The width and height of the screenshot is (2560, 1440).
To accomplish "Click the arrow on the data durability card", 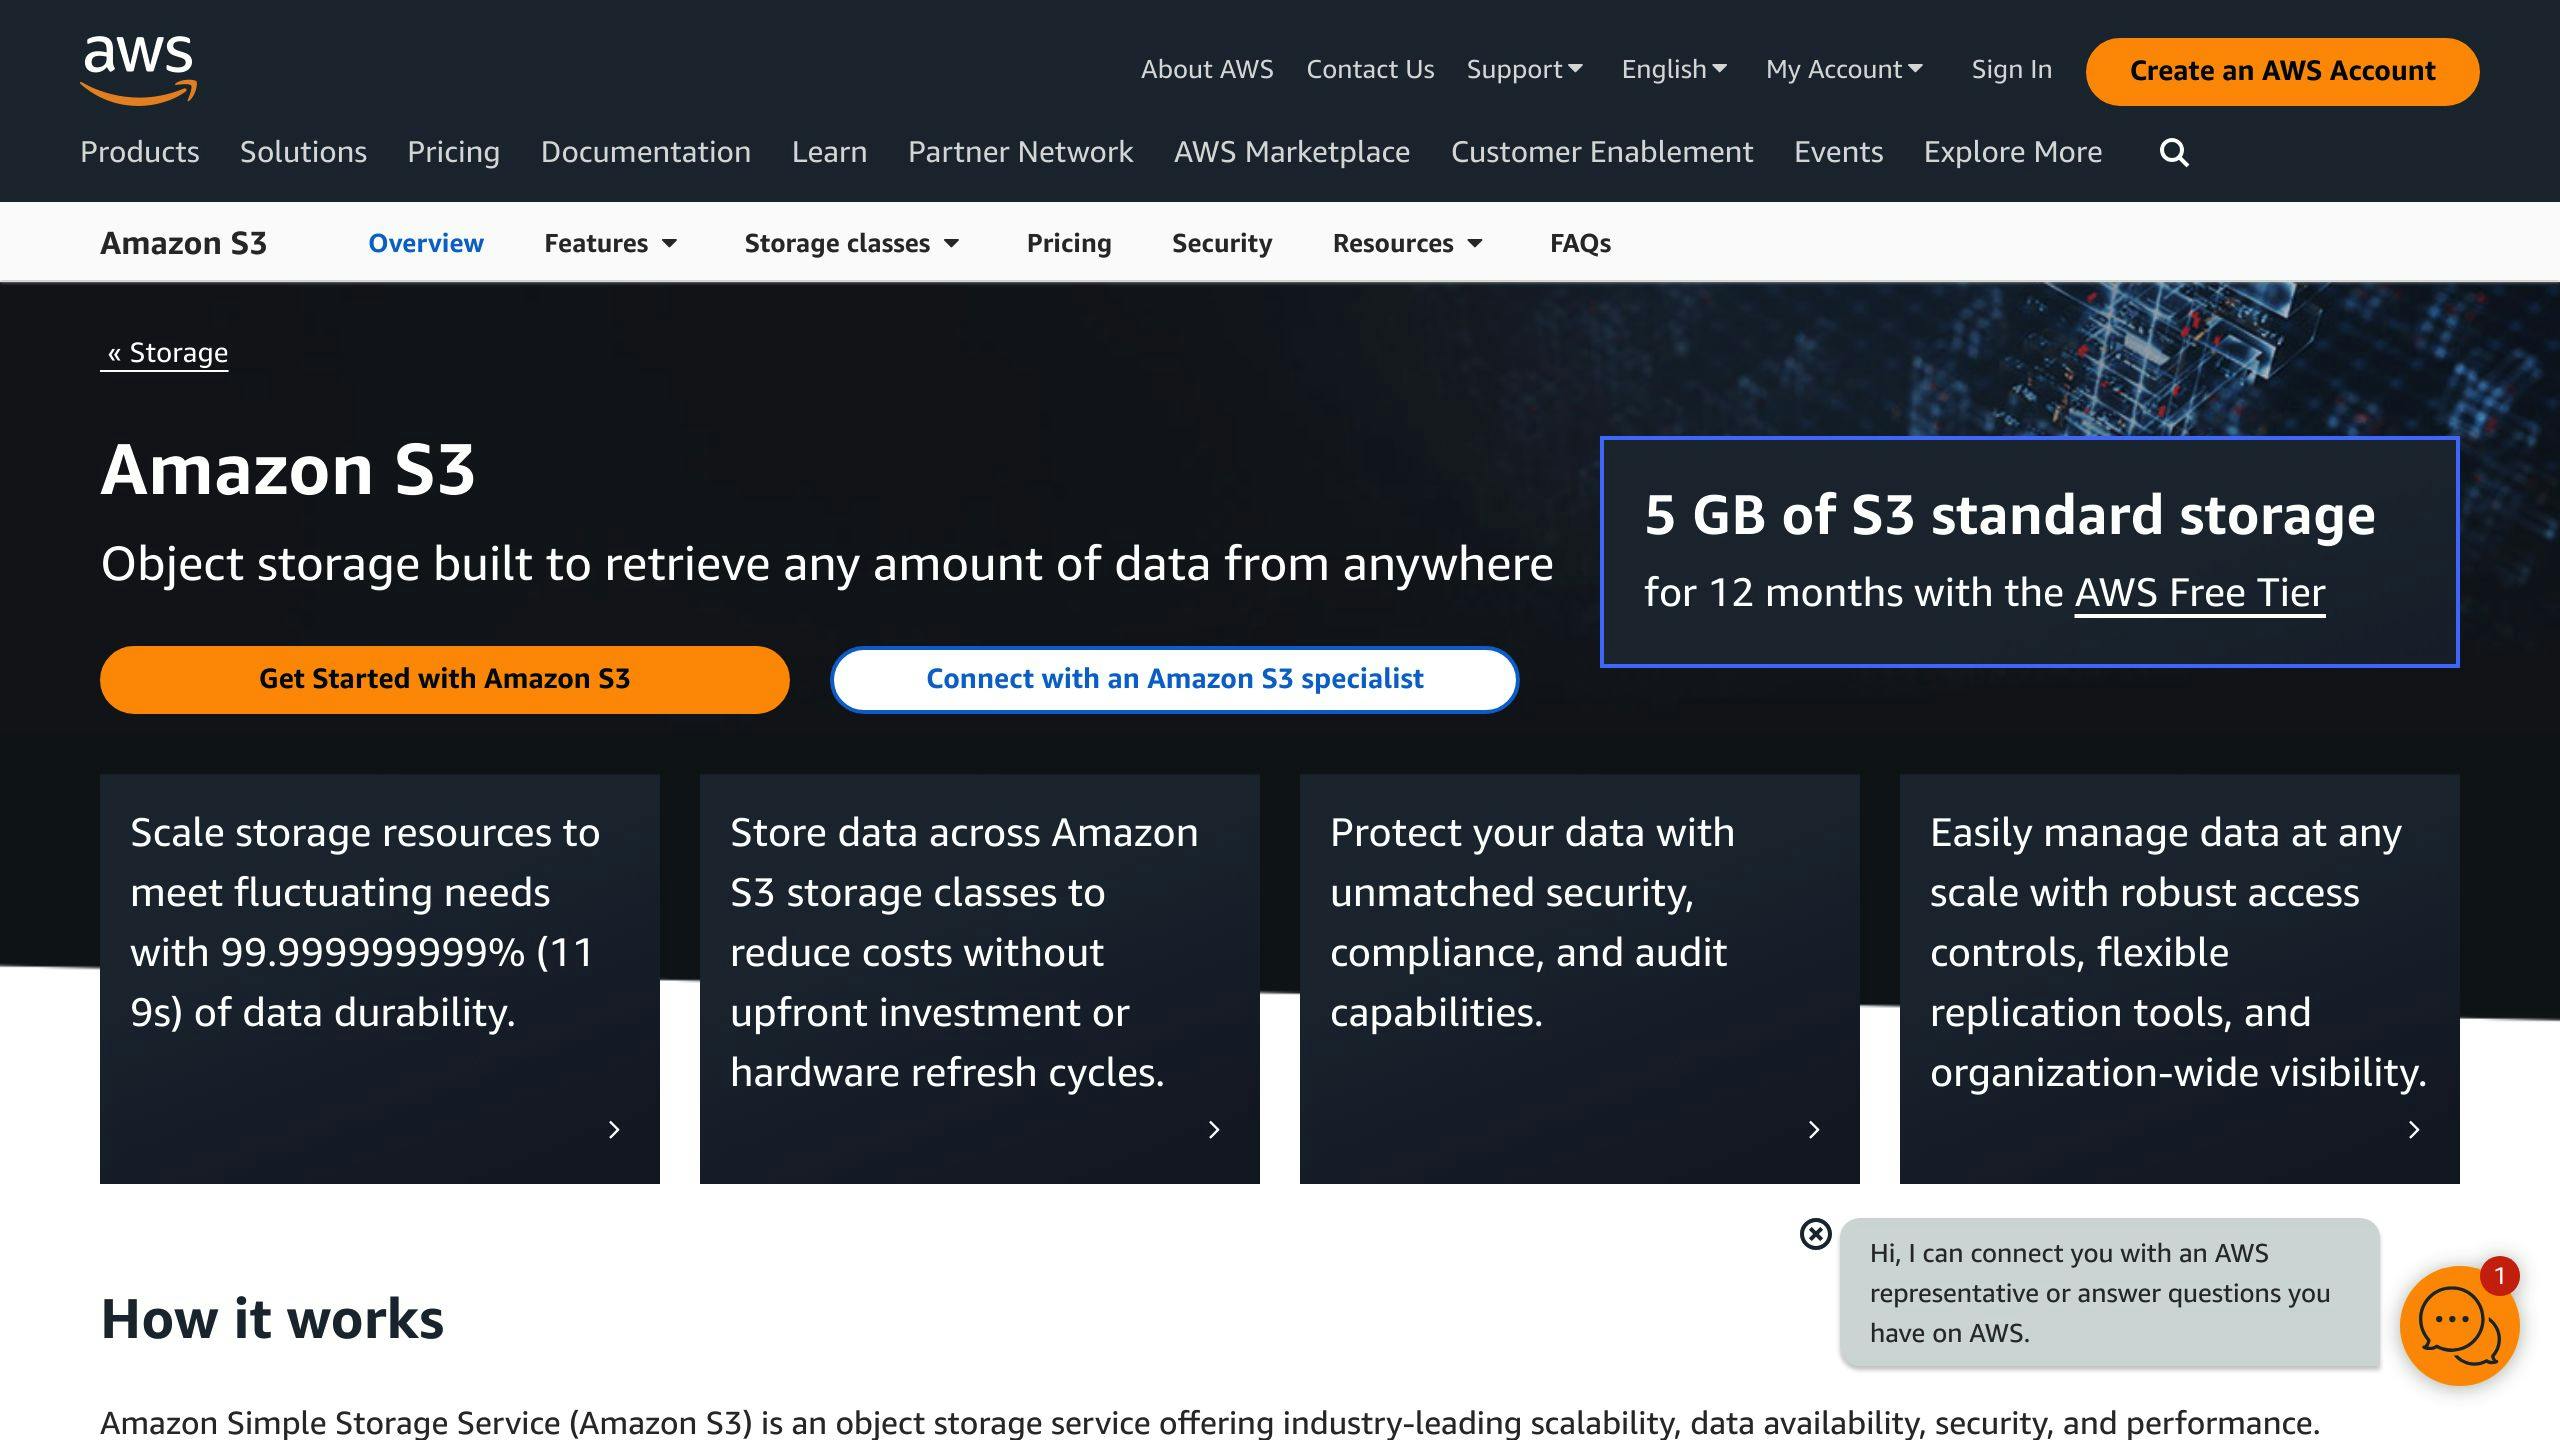I will click(613, 1130).
